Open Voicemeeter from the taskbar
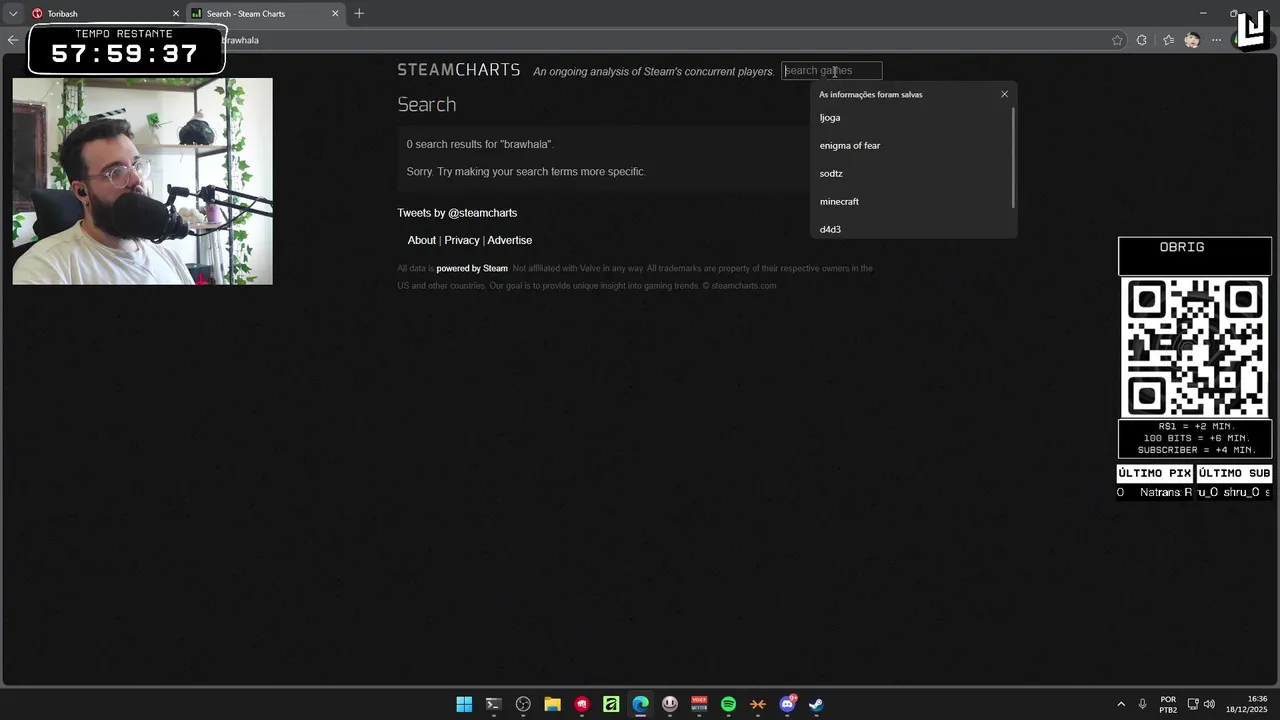 click(699, 704)
